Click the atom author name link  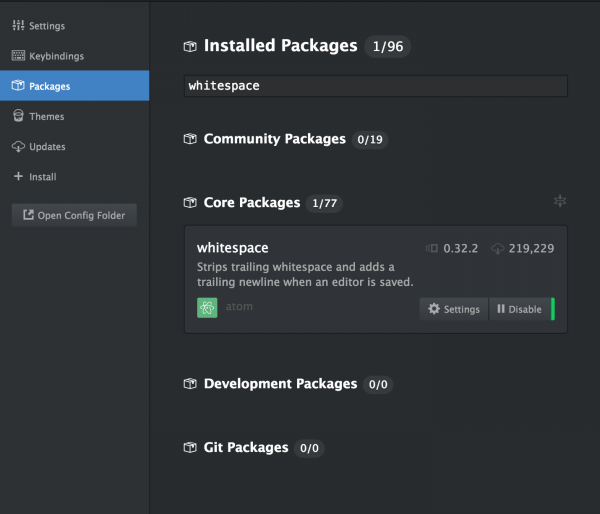tap(238, 307)
